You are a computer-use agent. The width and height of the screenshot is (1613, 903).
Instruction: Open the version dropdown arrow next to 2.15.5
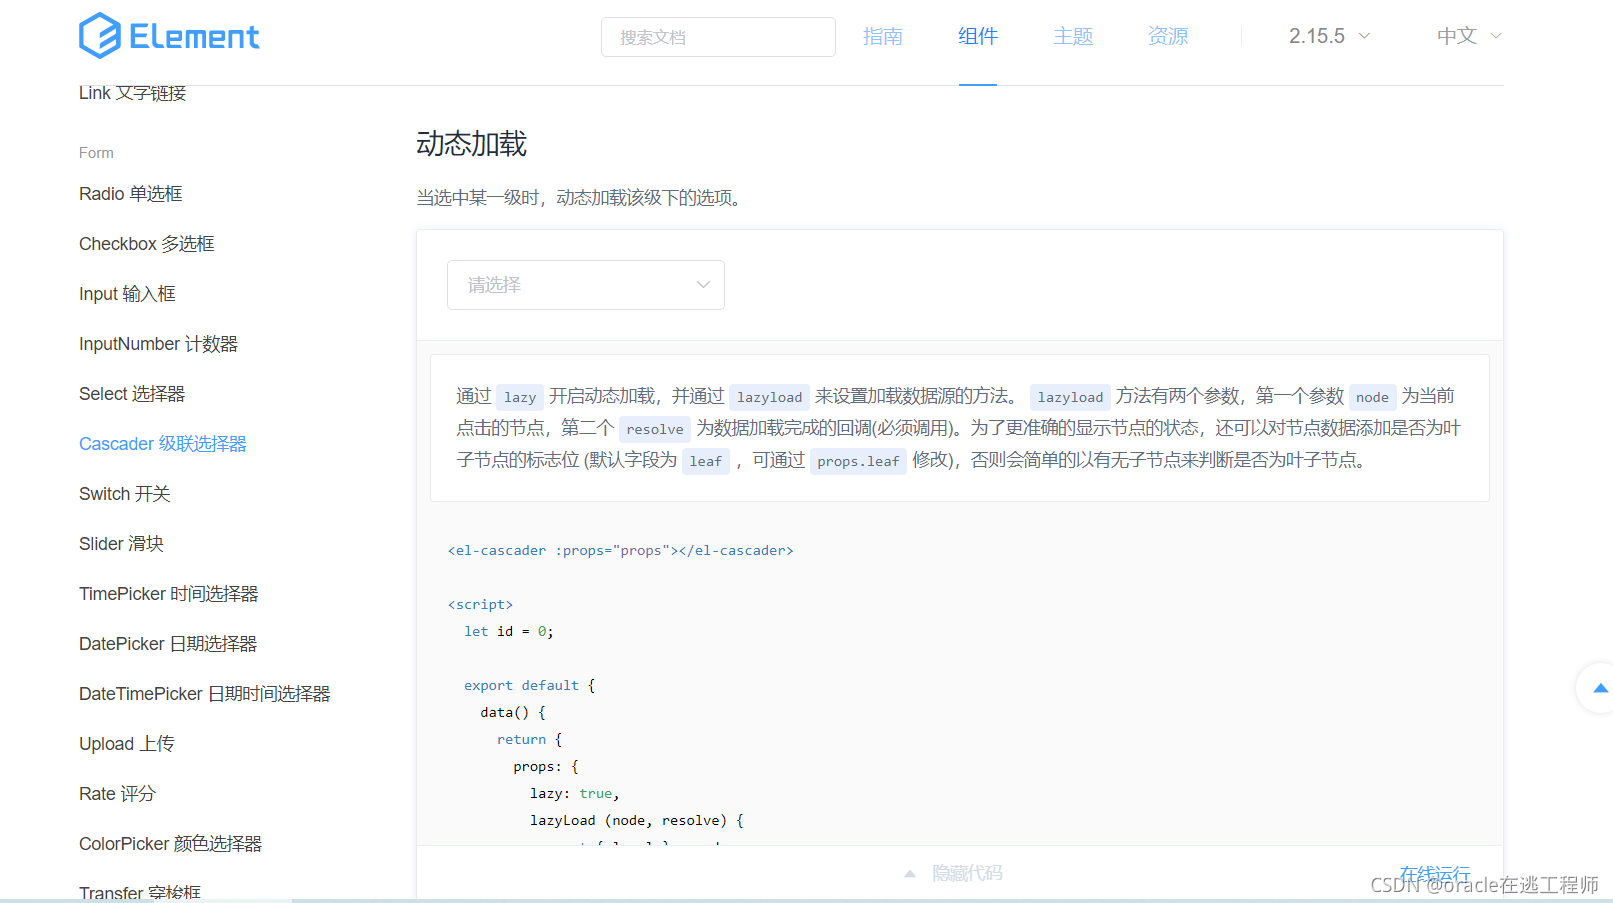[1366, 36]
